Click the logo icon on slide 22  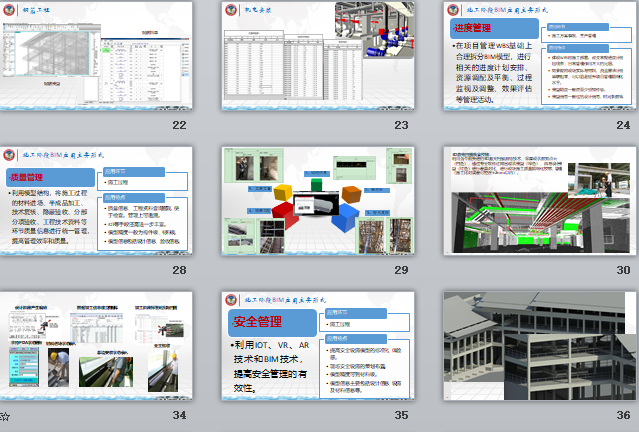[x=10, y=8]
